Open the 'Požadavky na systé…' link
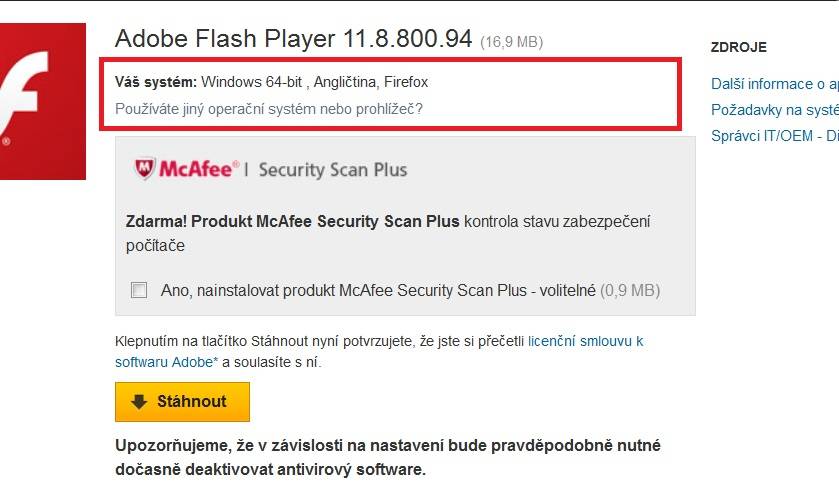This screenshot has width=839, height=486. point(775,110)
